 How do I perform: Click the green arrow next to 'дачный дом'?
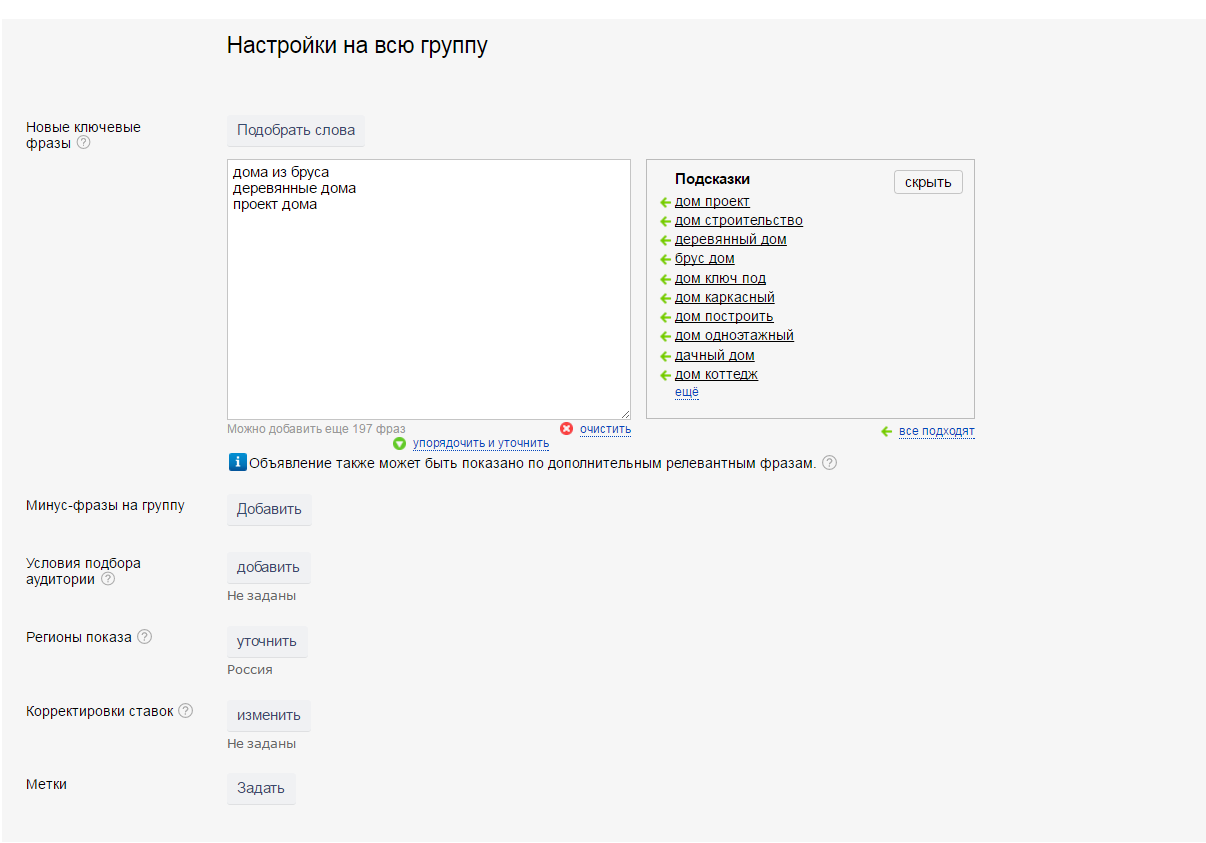[665, 356]
